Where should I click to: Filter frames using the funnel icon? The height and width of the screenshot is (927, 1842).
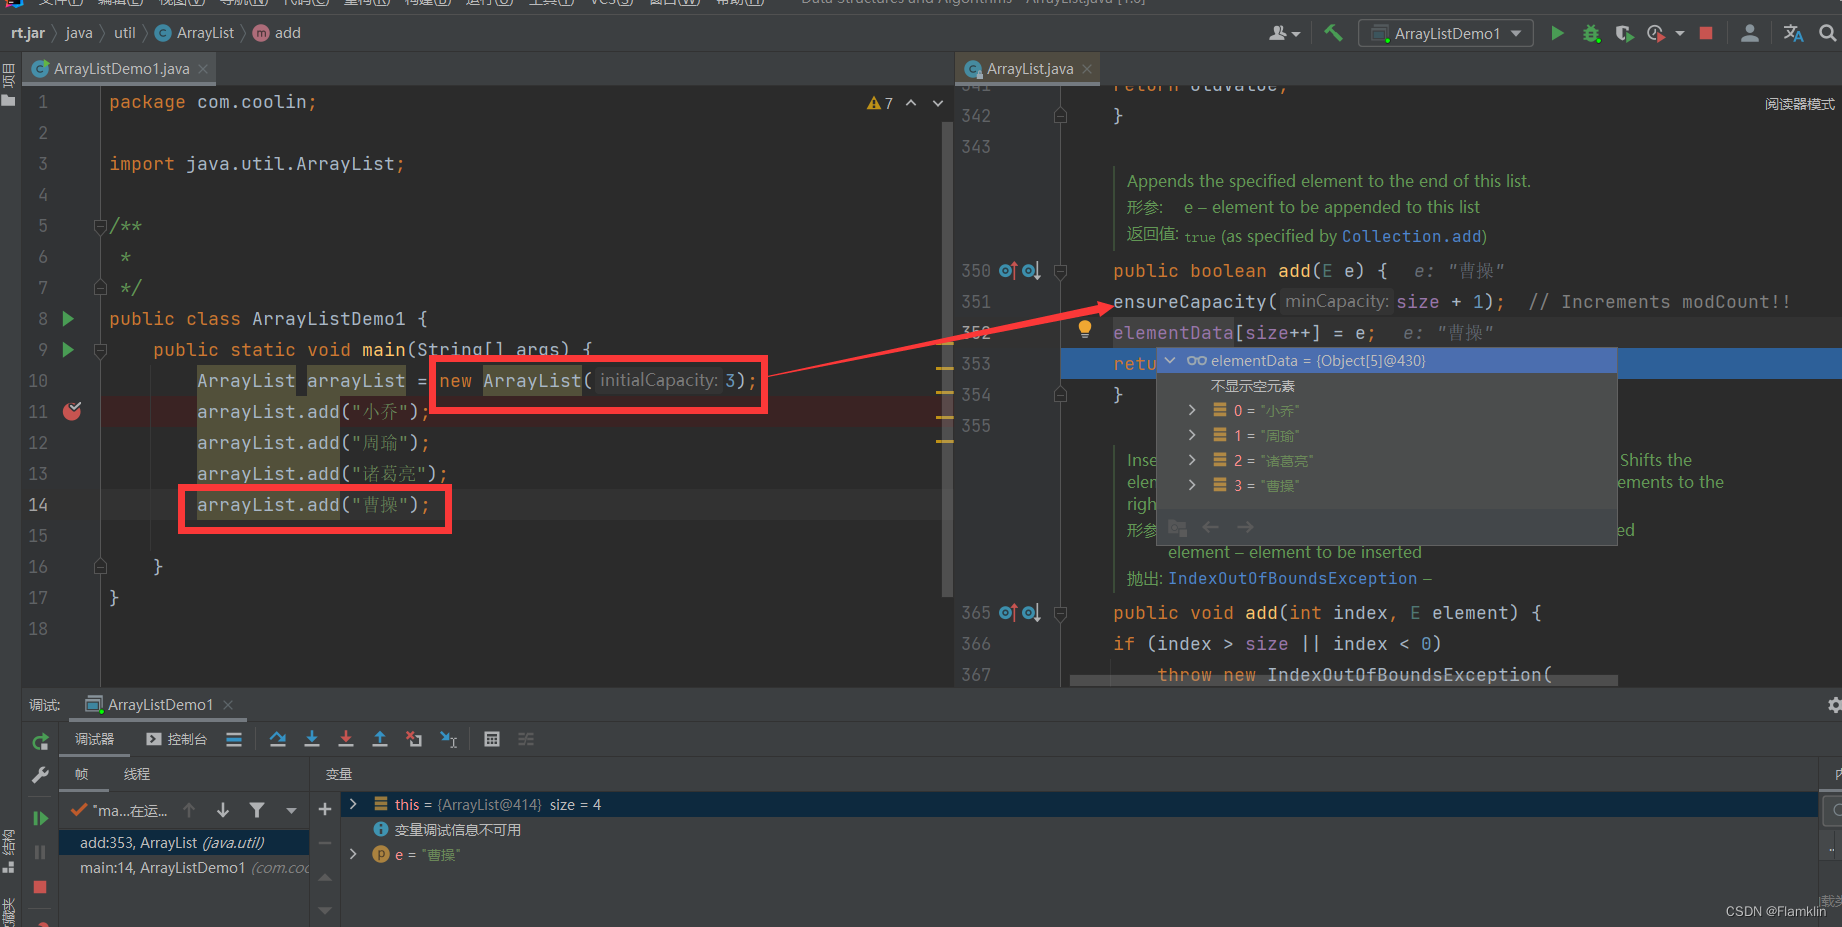tap(257, 811)
